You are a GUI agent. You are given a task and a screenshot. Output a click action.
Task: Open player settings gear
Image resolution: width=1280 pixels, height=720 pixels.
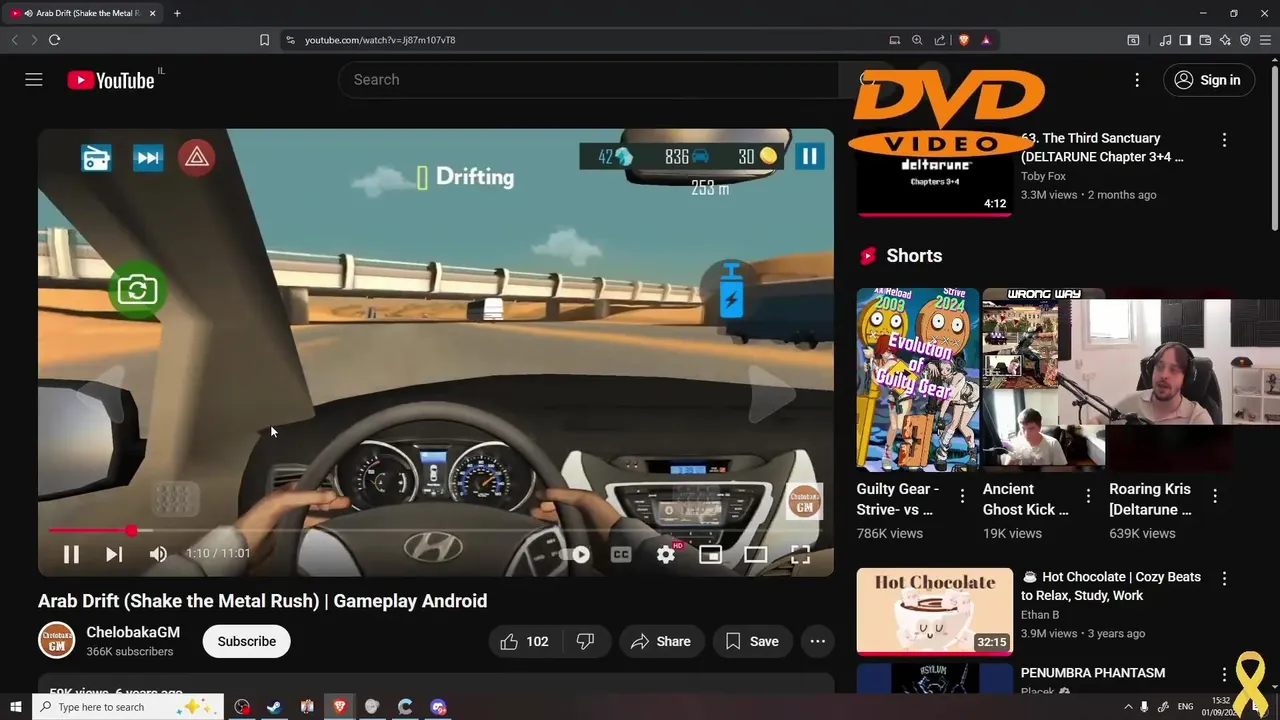(x=666, y=554)
